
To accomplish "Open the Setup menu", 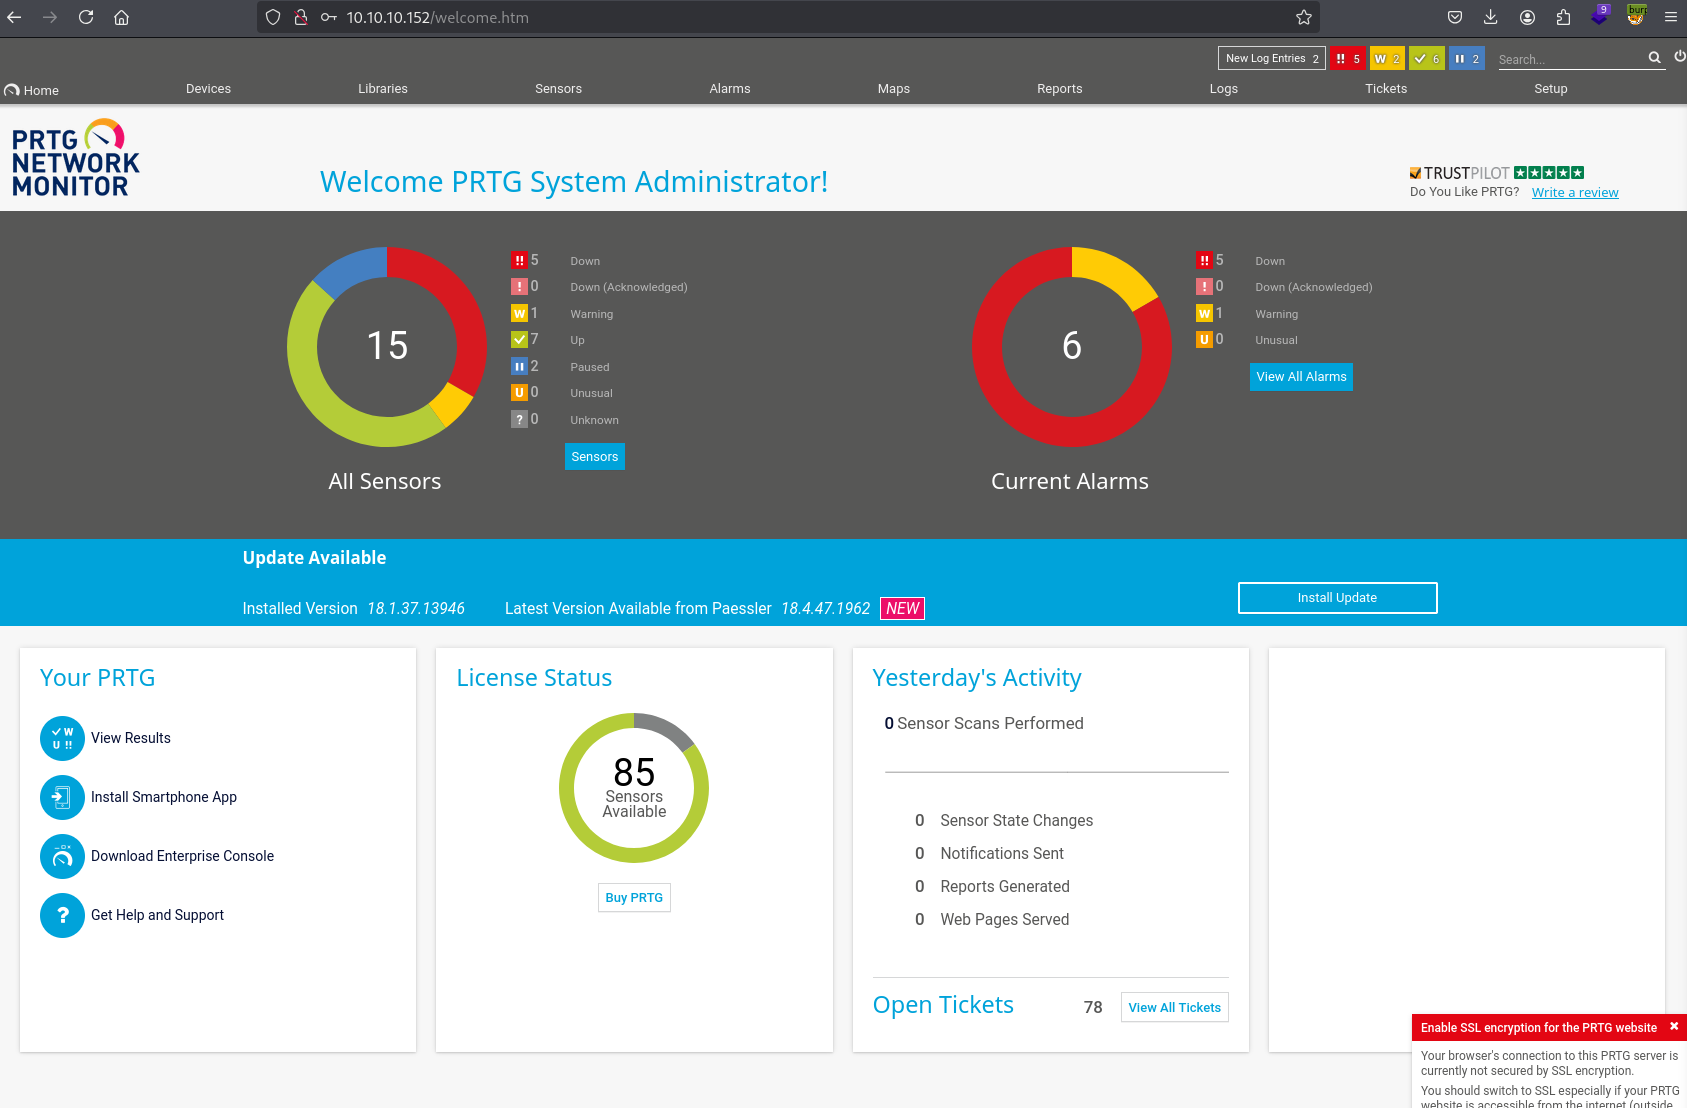I will (x=1551, y=89).
